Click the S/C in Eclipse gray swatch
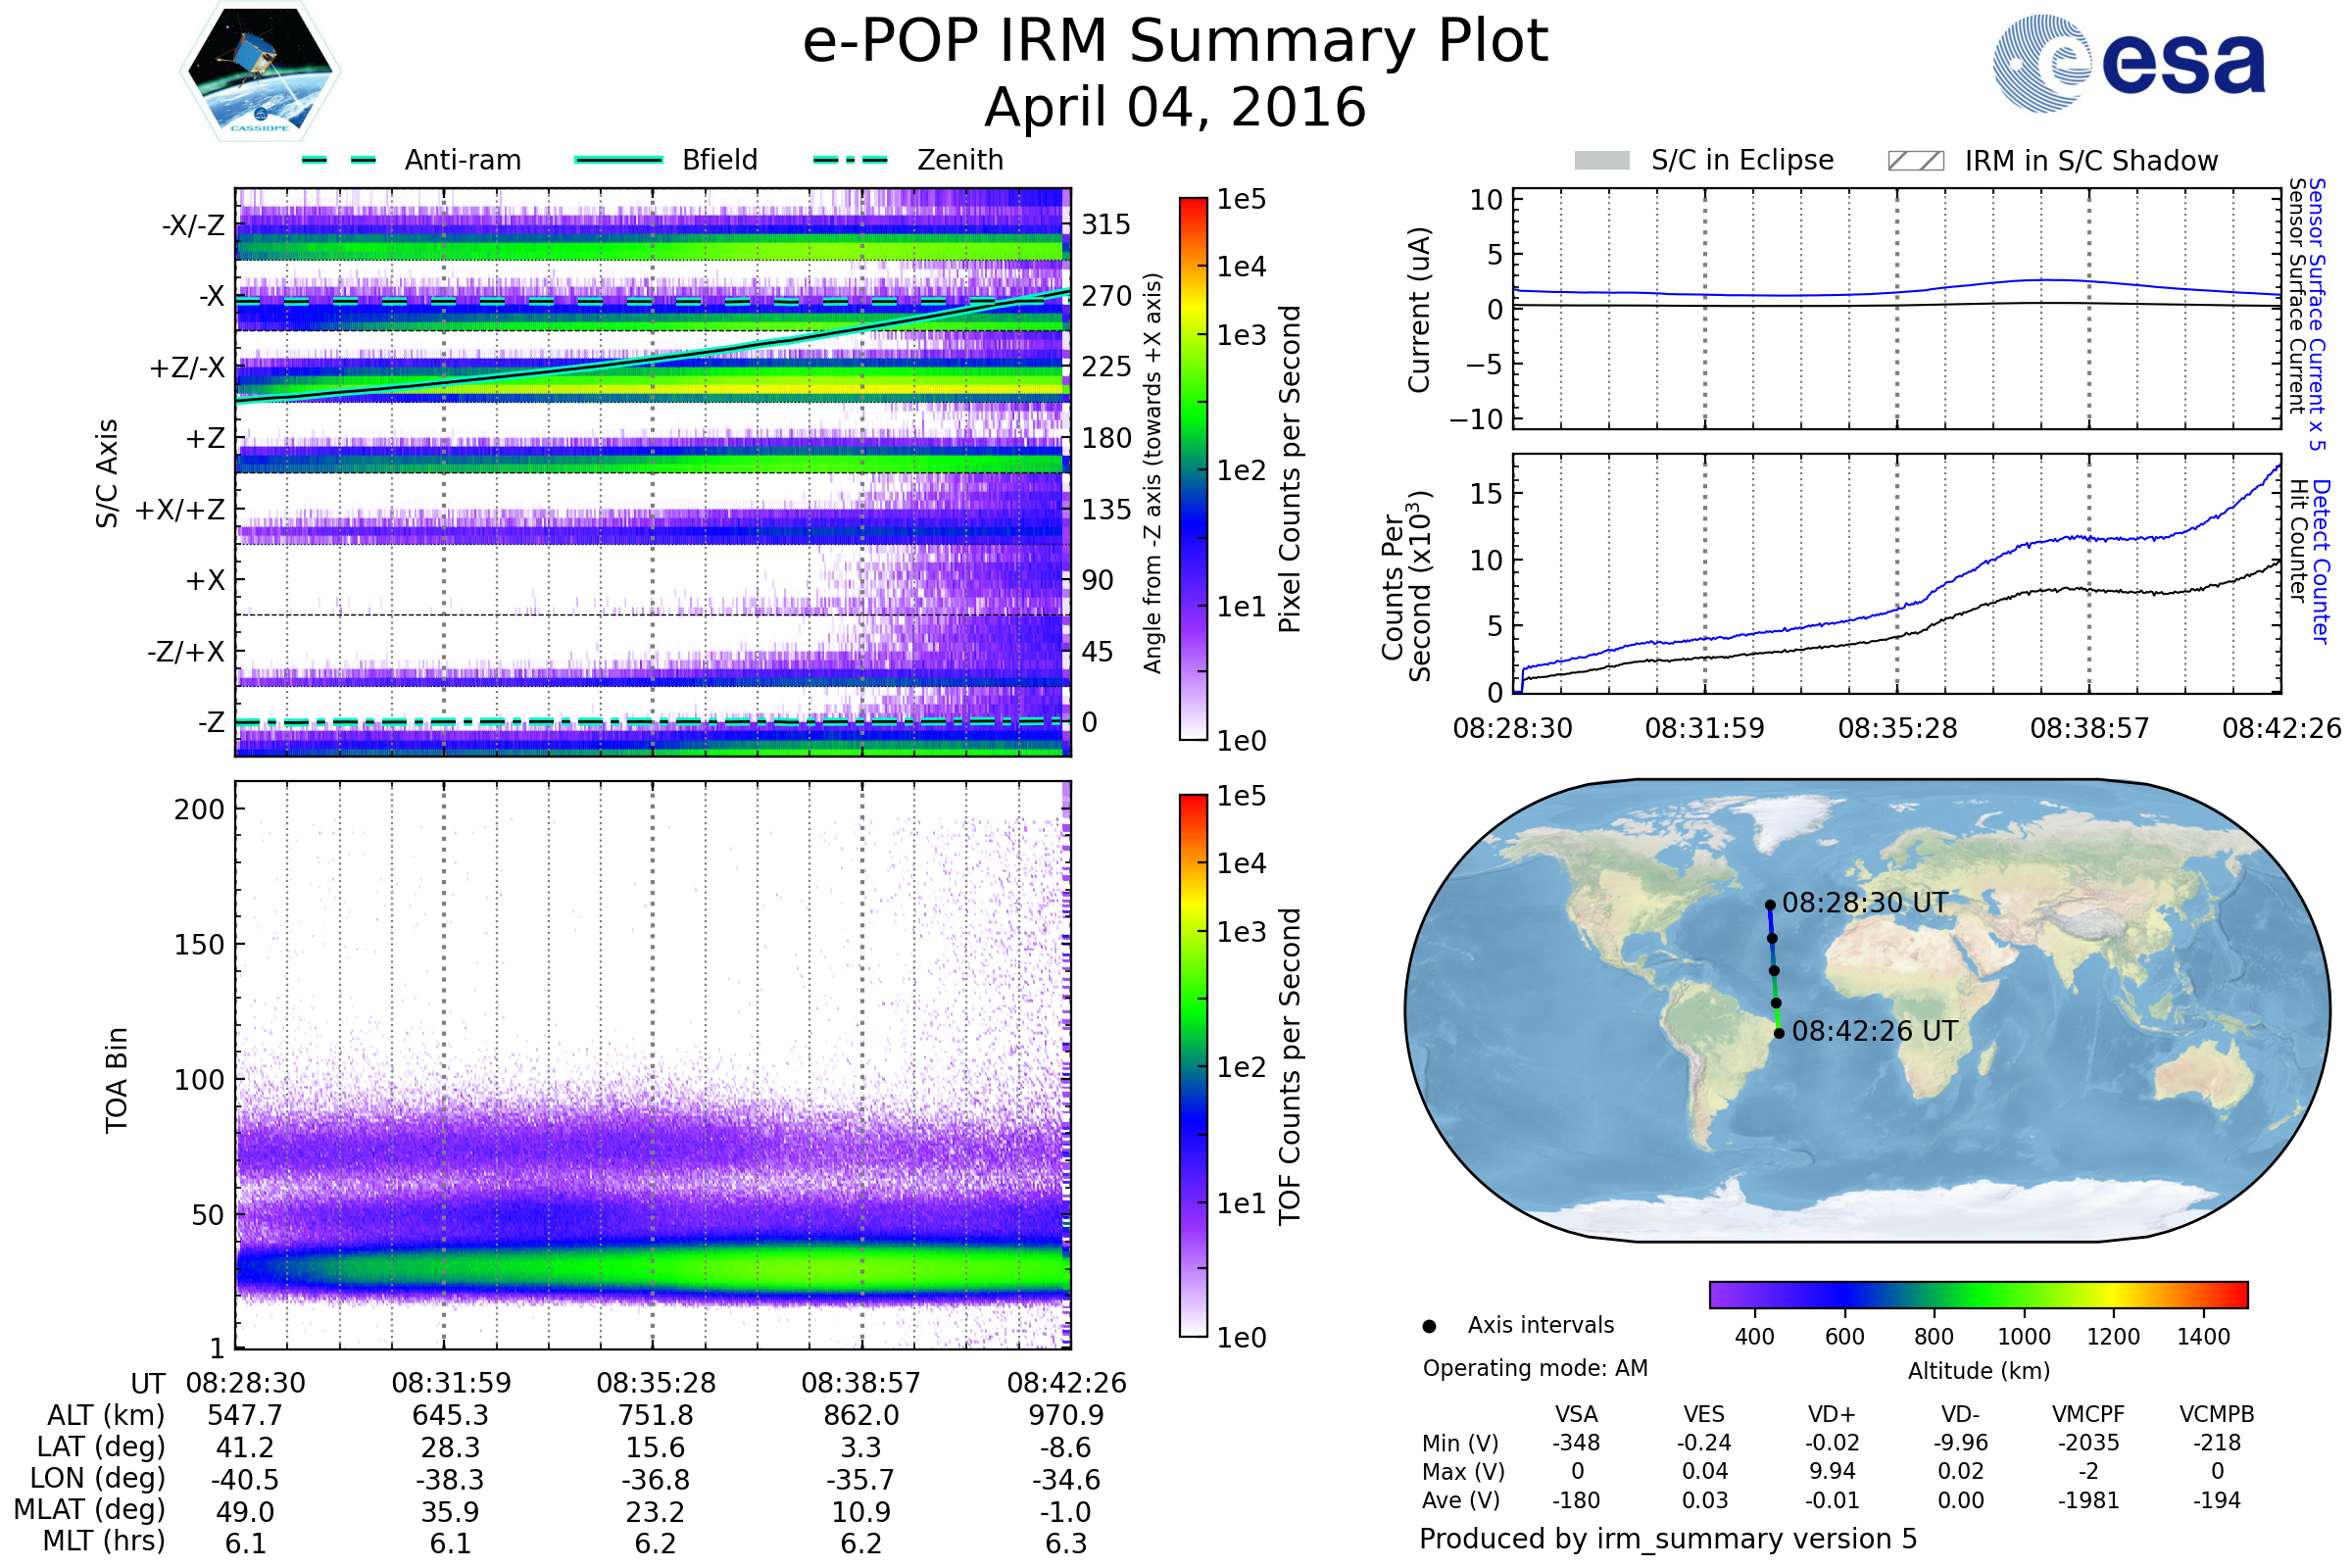 (1601, 161)
